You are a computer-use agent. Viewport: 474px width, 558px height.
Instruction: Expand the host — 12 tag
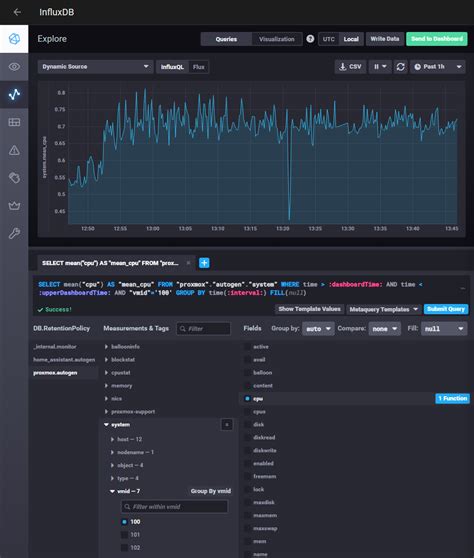pyautogui.click(x=130, y=439)
